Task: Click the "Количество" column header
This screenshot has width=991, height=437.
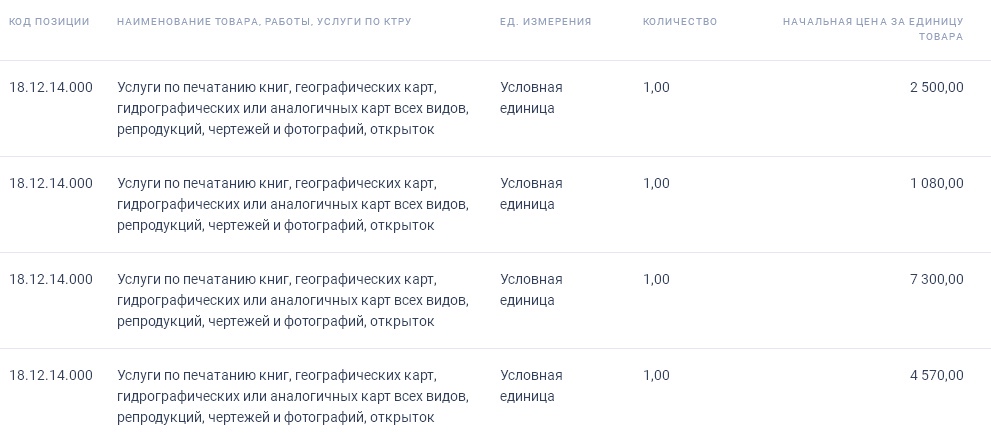Action: 680,22
